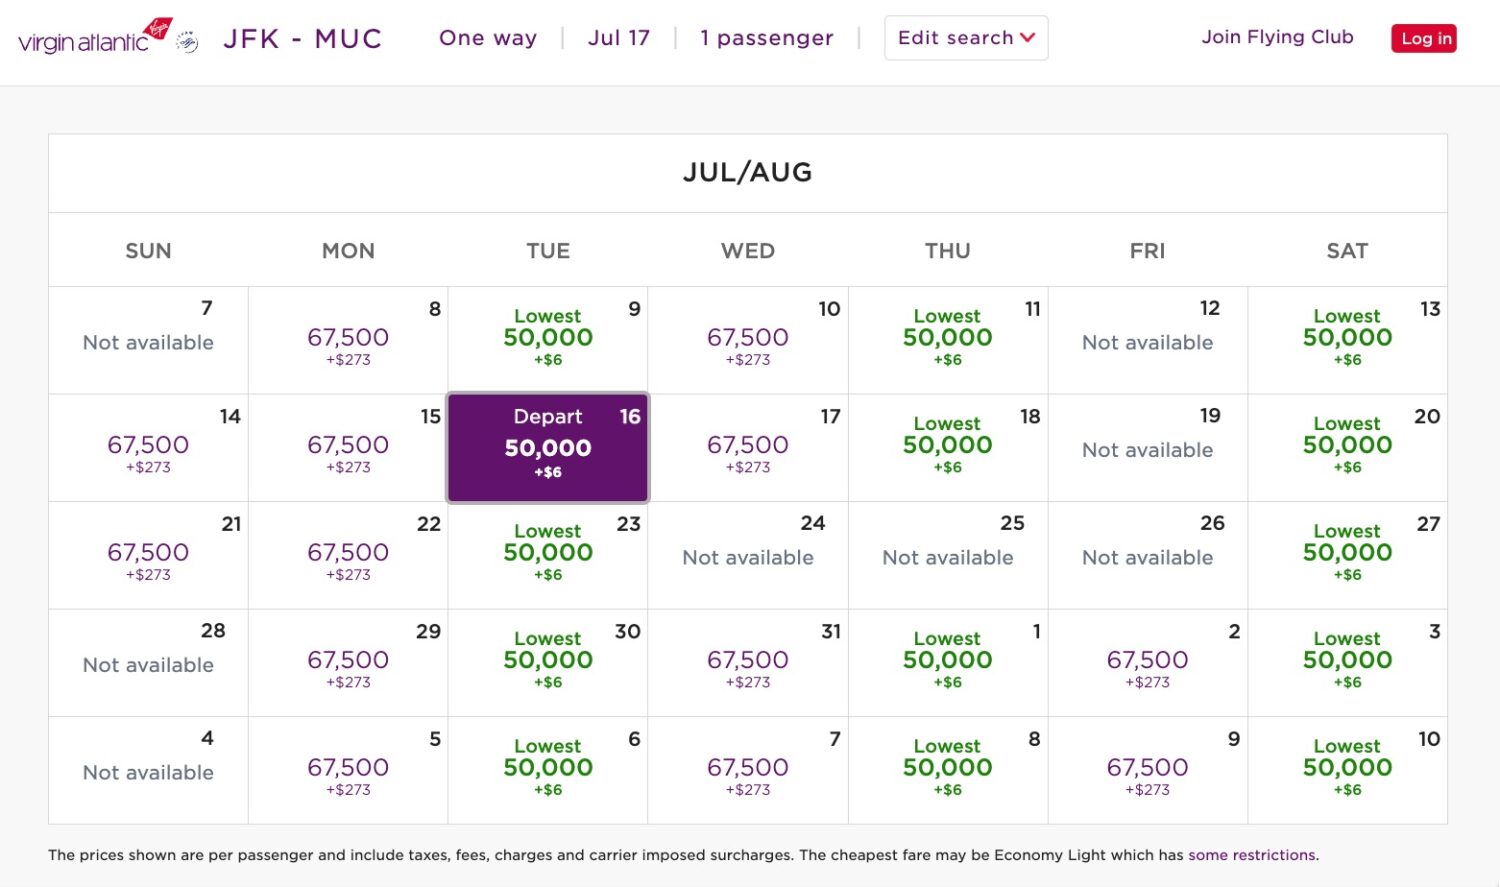Viewport: 1500px width, 887px height.
Task: Pick the lowest fare on Saturday July 13
Action: coord(1348,339)
